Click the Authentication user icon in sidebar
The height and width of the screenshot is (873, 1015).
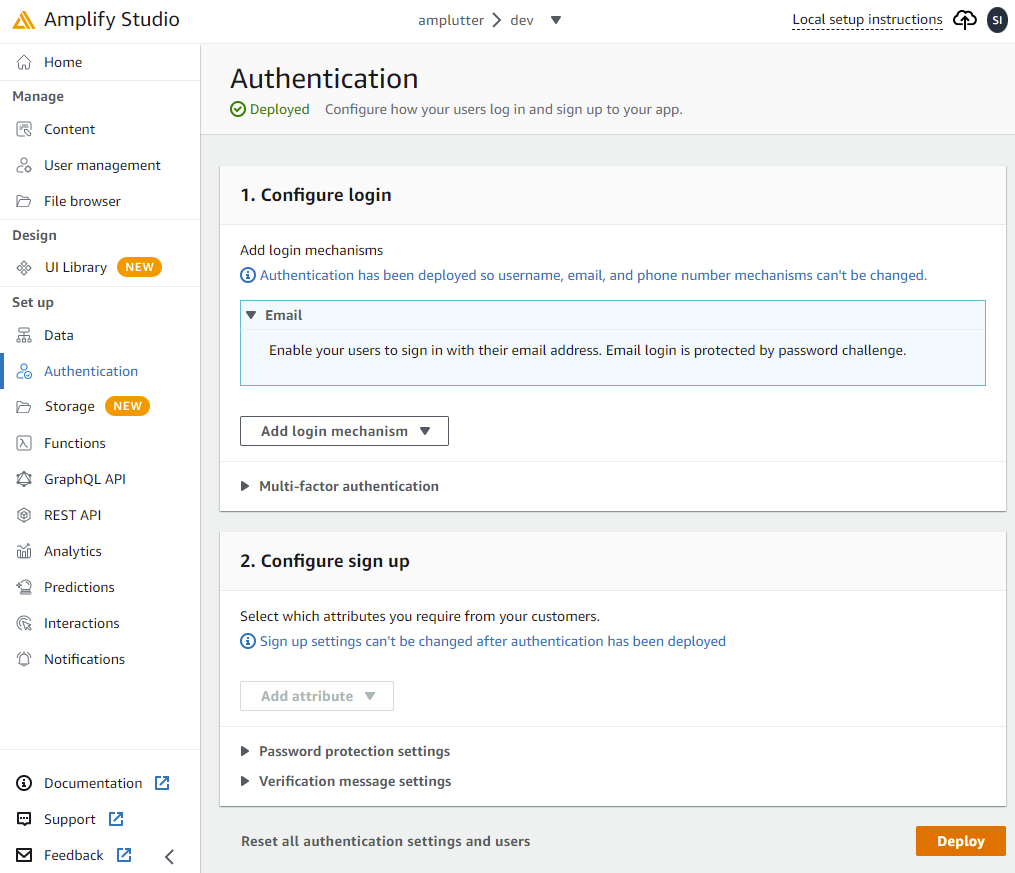coord(24,371)
